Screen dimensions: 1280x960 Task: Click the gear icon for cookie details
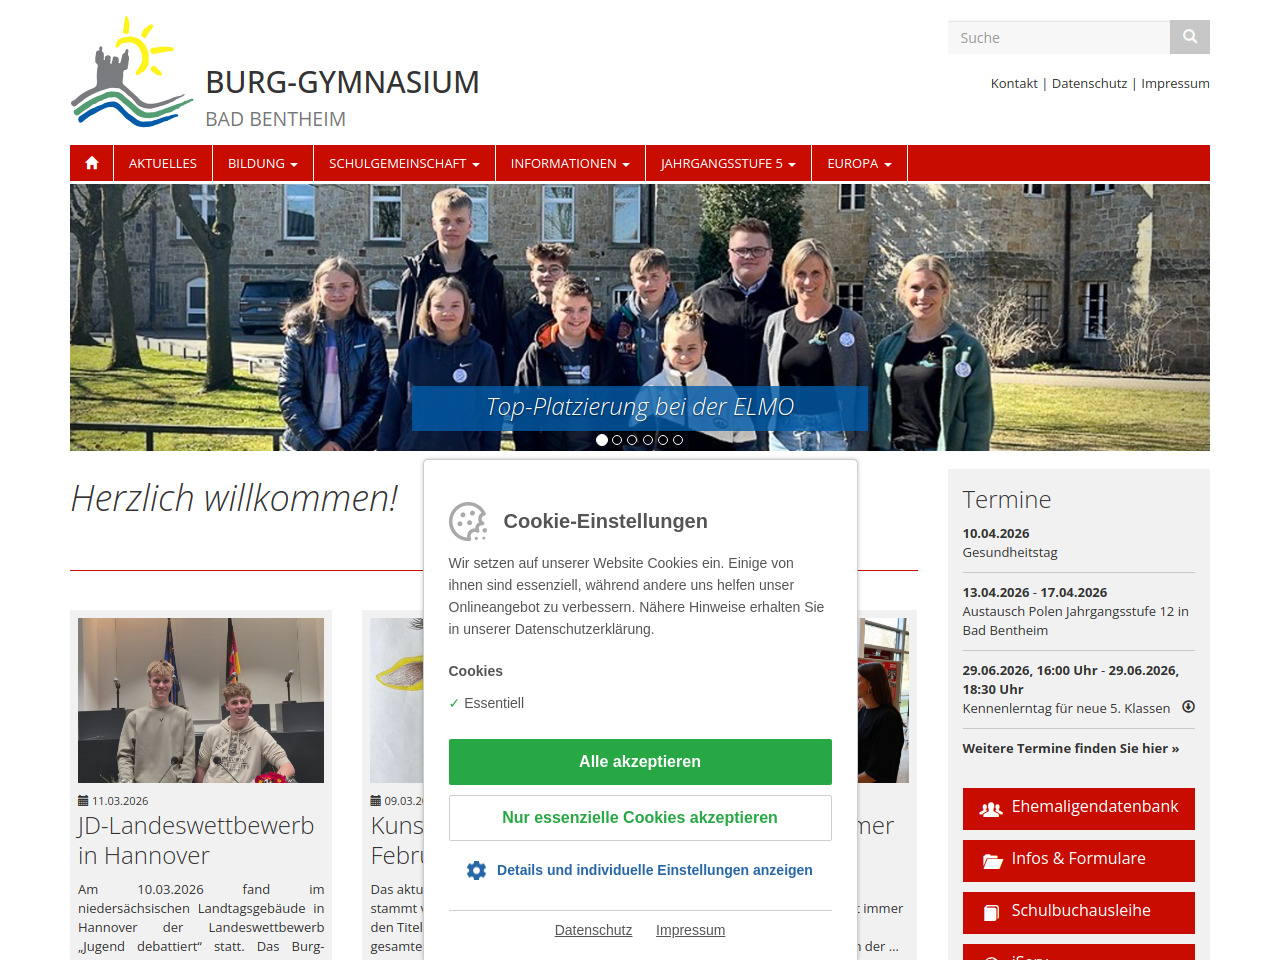pyautogui.click(x=476, y=870)
